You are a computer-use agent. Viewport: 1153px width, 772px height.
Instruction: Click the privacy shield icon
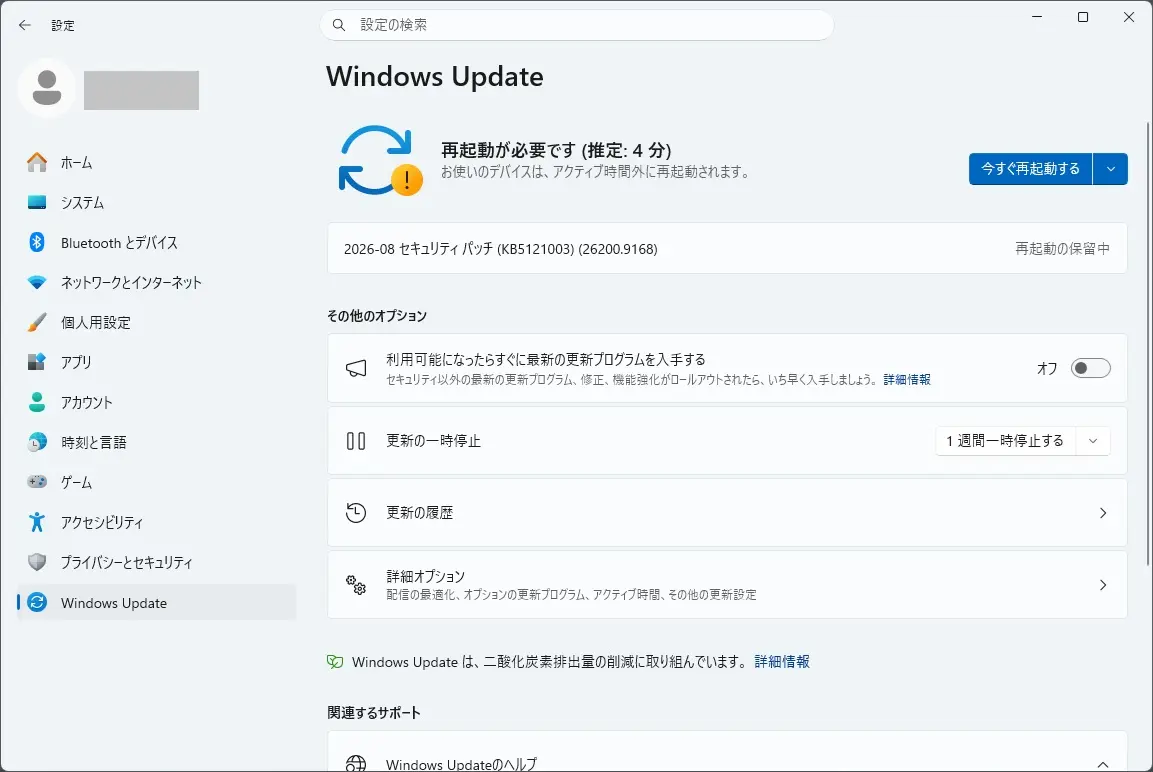[37, 562]
